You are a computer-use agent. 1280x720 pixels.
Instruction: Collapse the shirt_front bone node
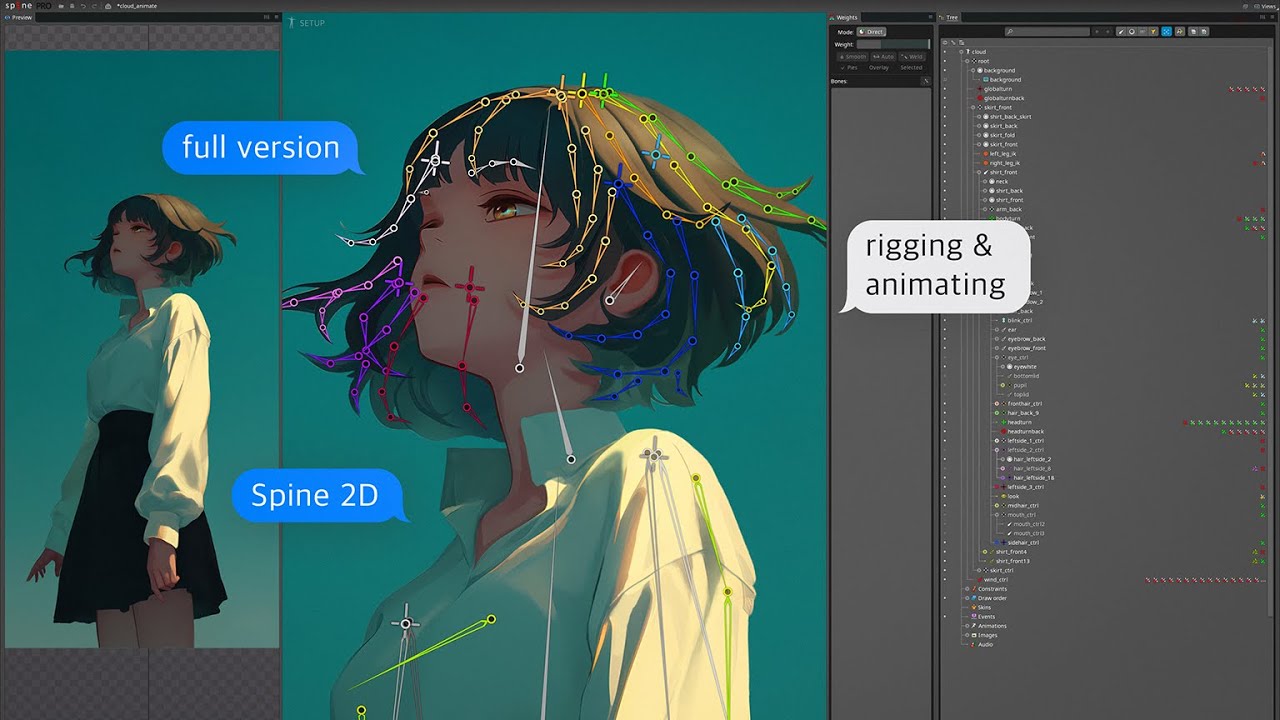point(979,172)
